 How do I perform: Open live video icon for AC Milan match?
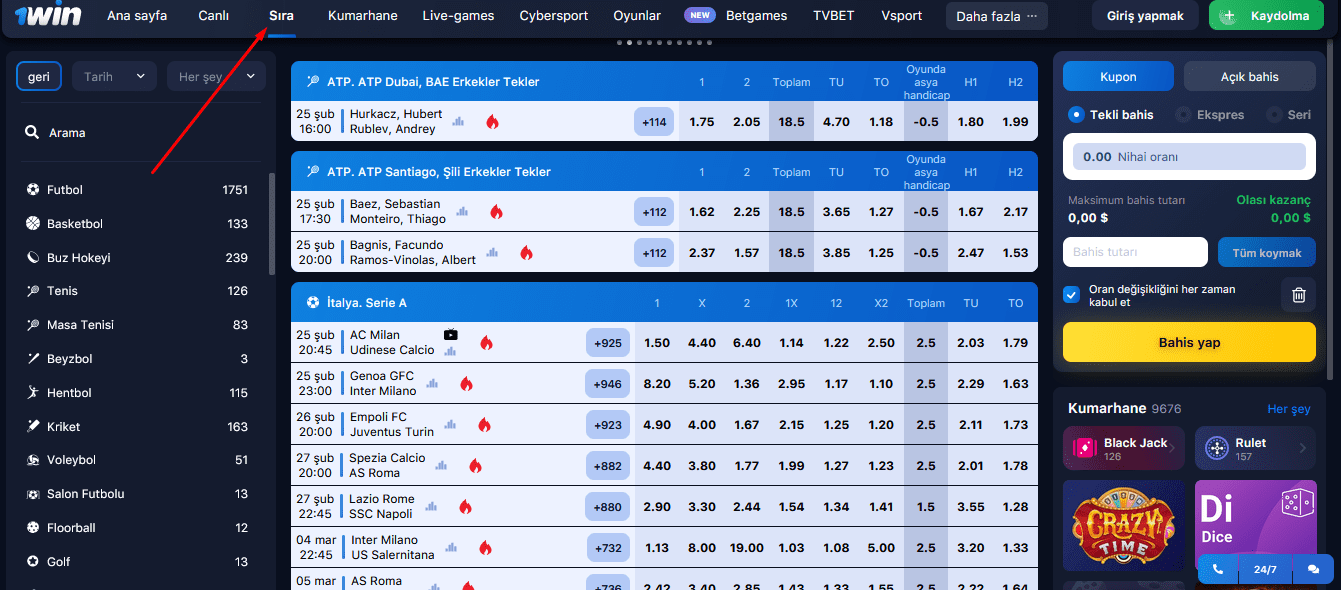pyautogui.click(x=451, y=335)
